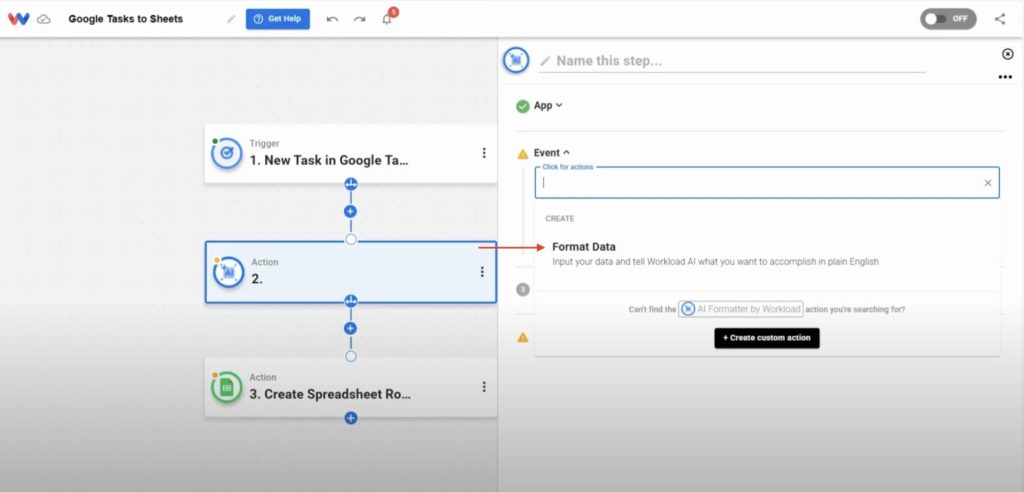Redo the last change
Image resolution: width=1024 pixels, height=492 pixels.
coord(359,19)
